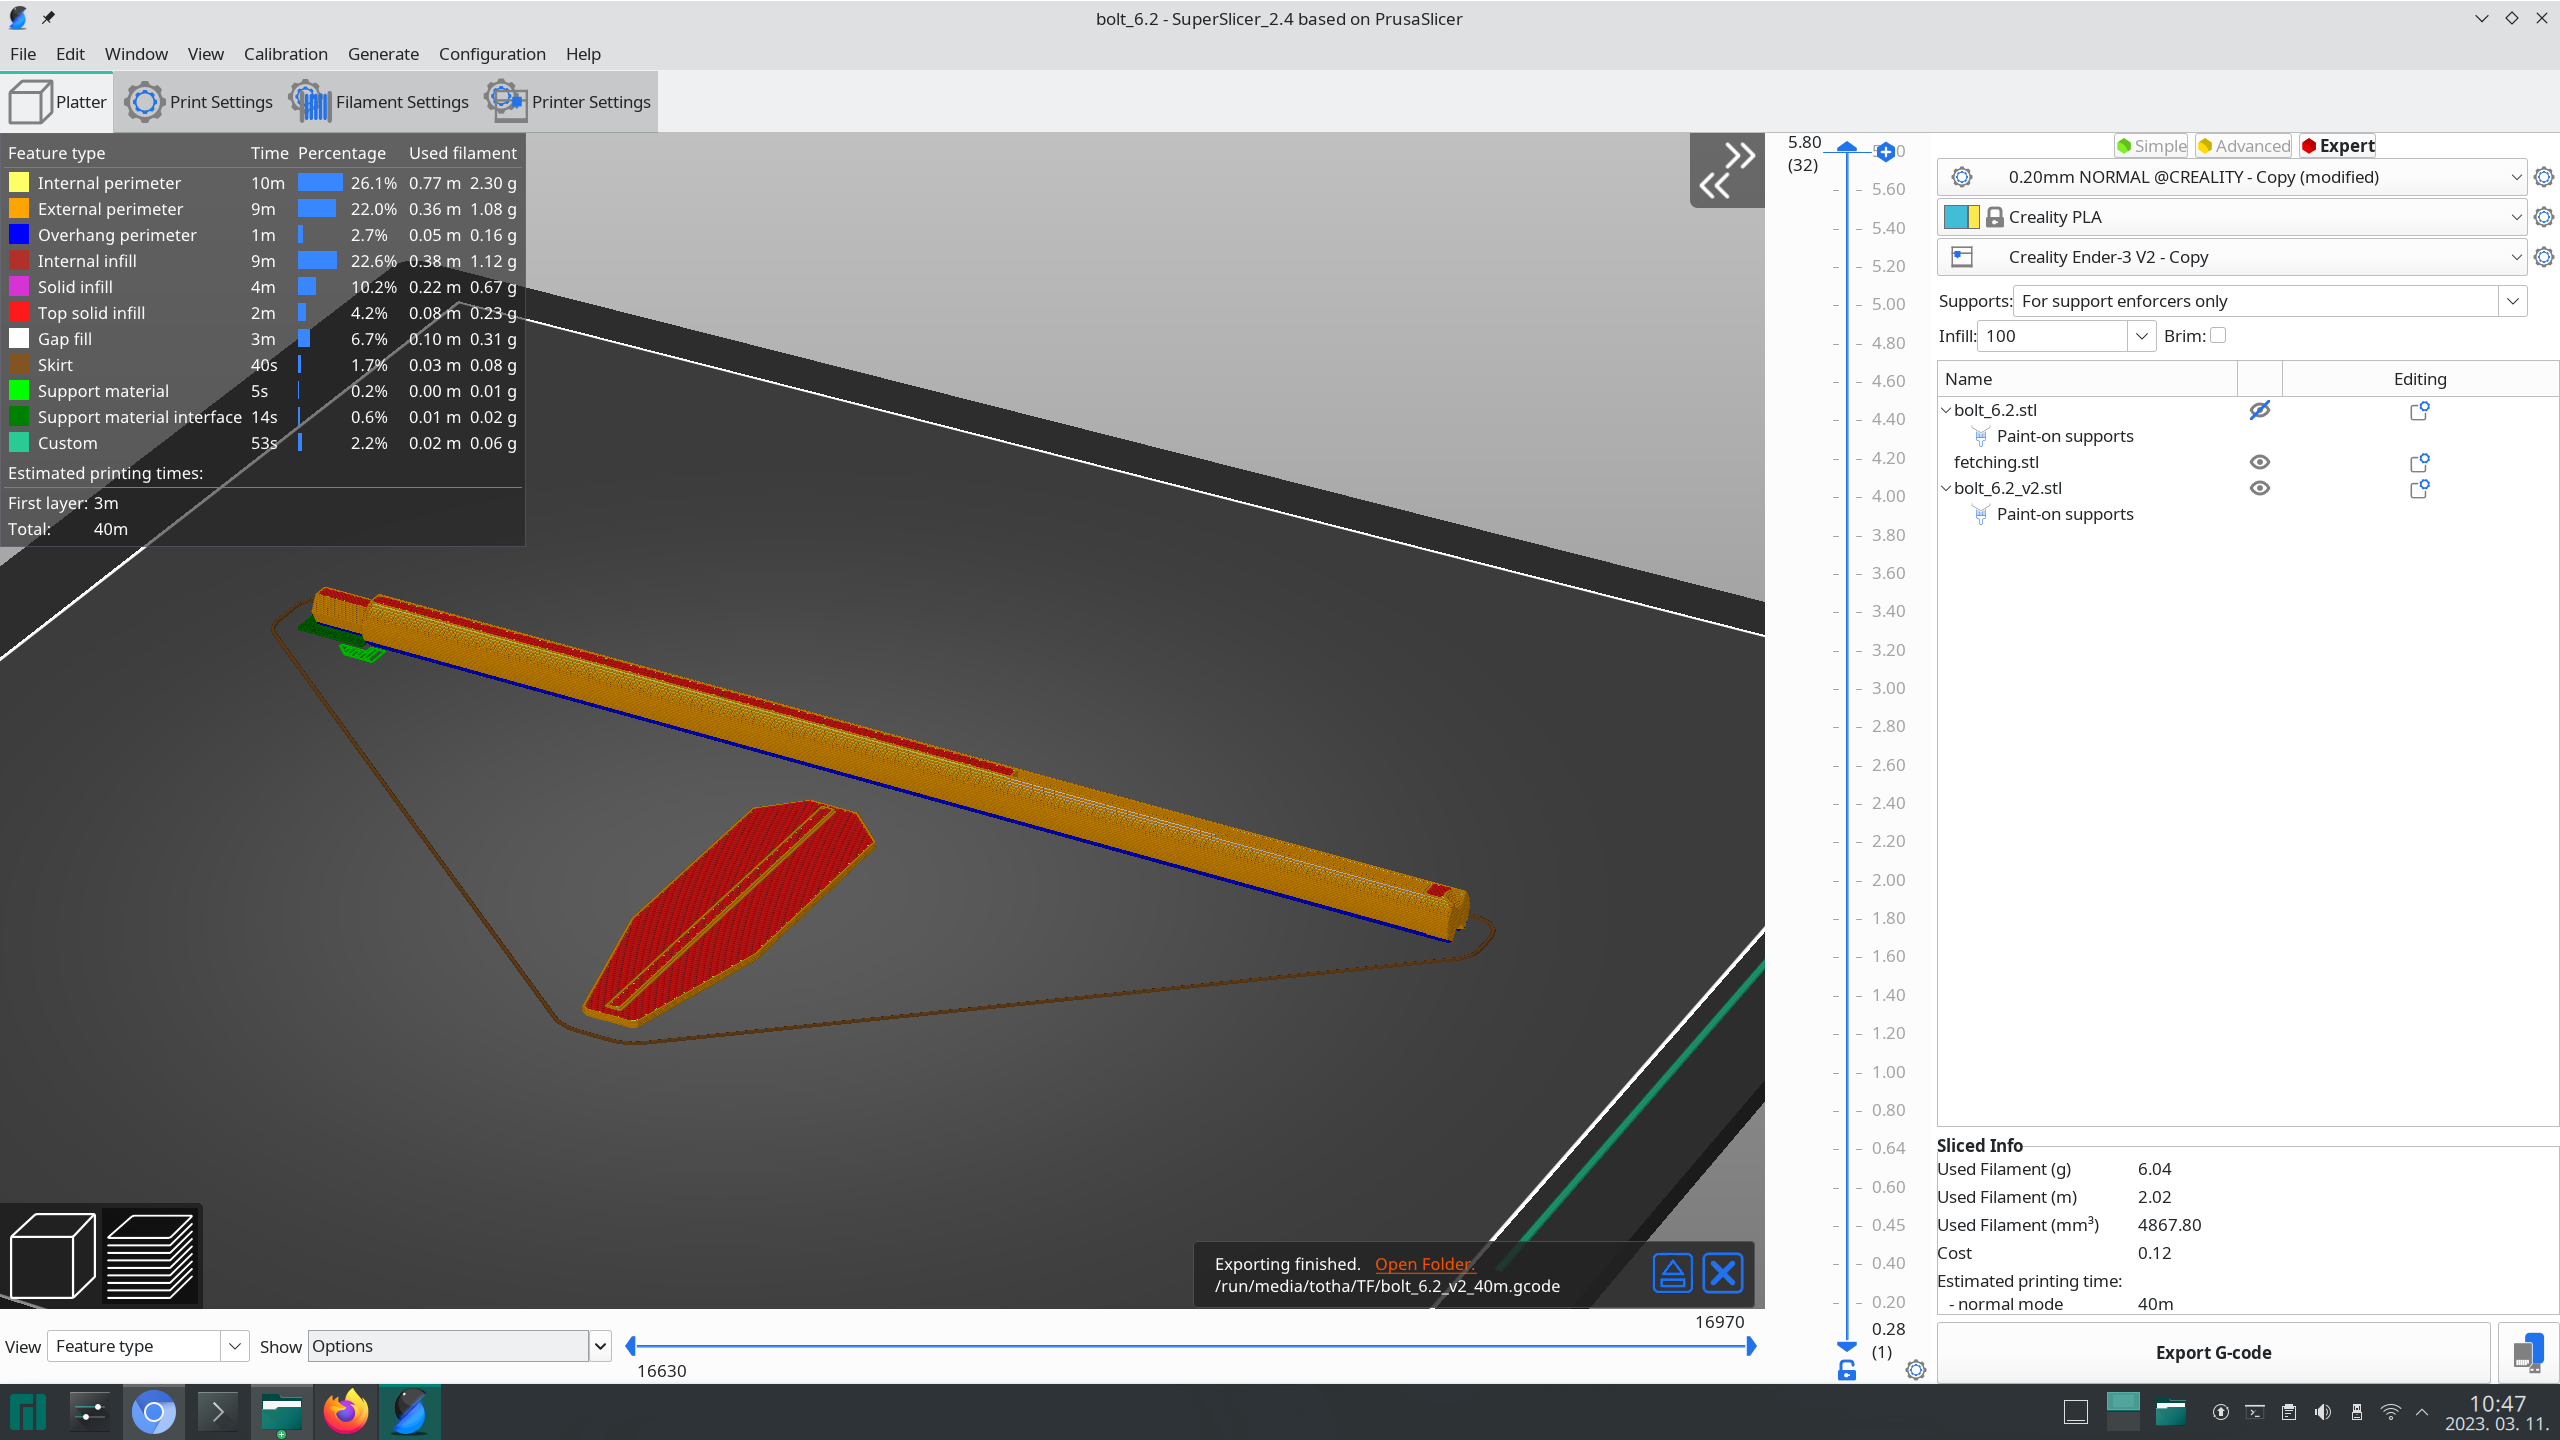
Task: Click the Creality PLA filament color swatch
Action: click(1960, 217)
